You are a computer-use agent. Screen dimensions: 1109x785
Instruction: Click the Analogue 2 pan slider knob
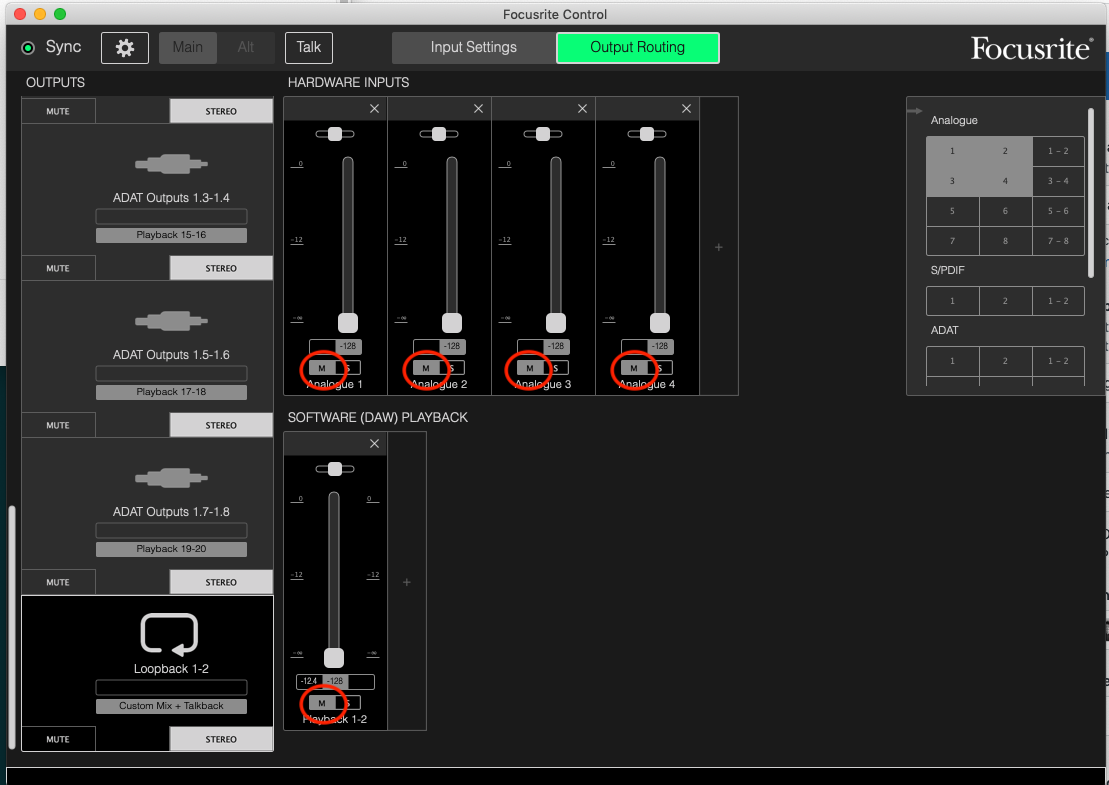pos(439,134)
